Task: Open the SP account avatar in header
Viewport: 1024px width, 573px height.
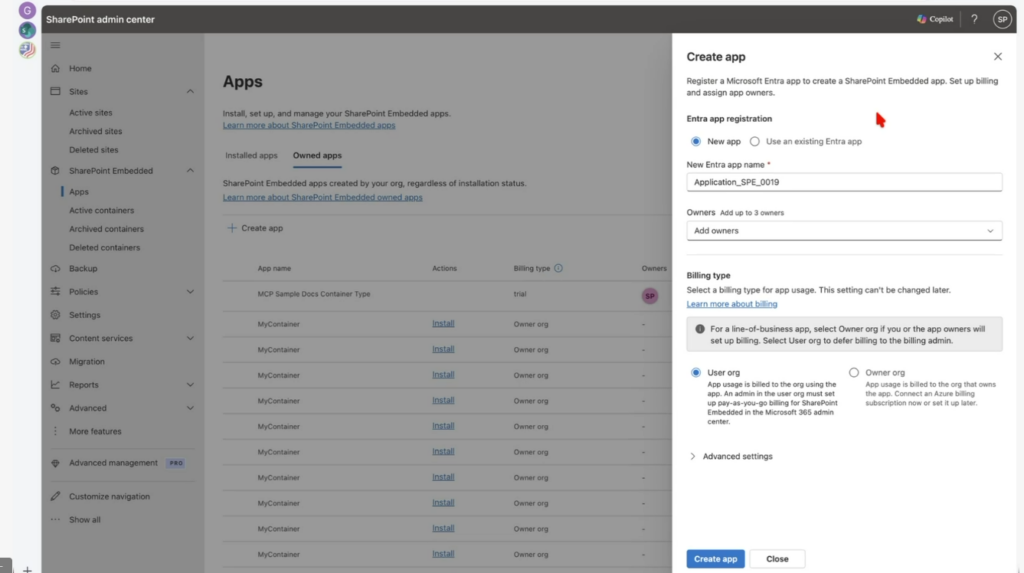Action: (1002, 19)
